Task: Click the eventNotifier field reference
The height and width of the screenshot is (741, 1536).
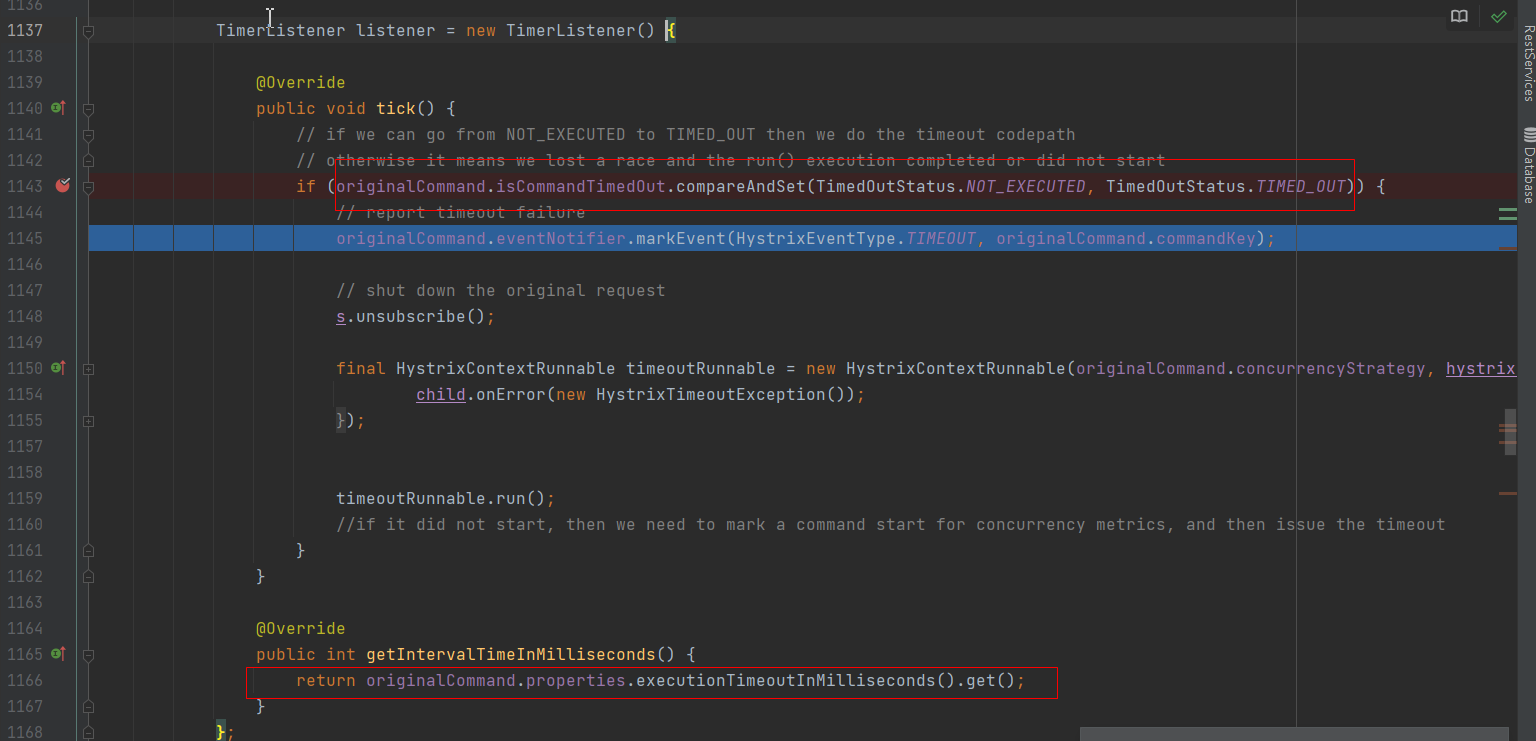Action: point(561,238)
